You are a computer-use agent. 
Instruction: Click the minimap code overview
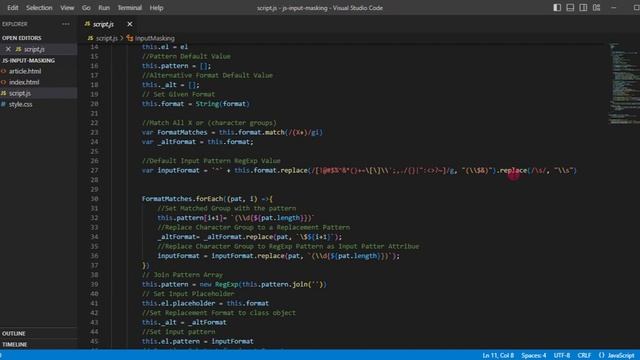(x=624, y=84)
